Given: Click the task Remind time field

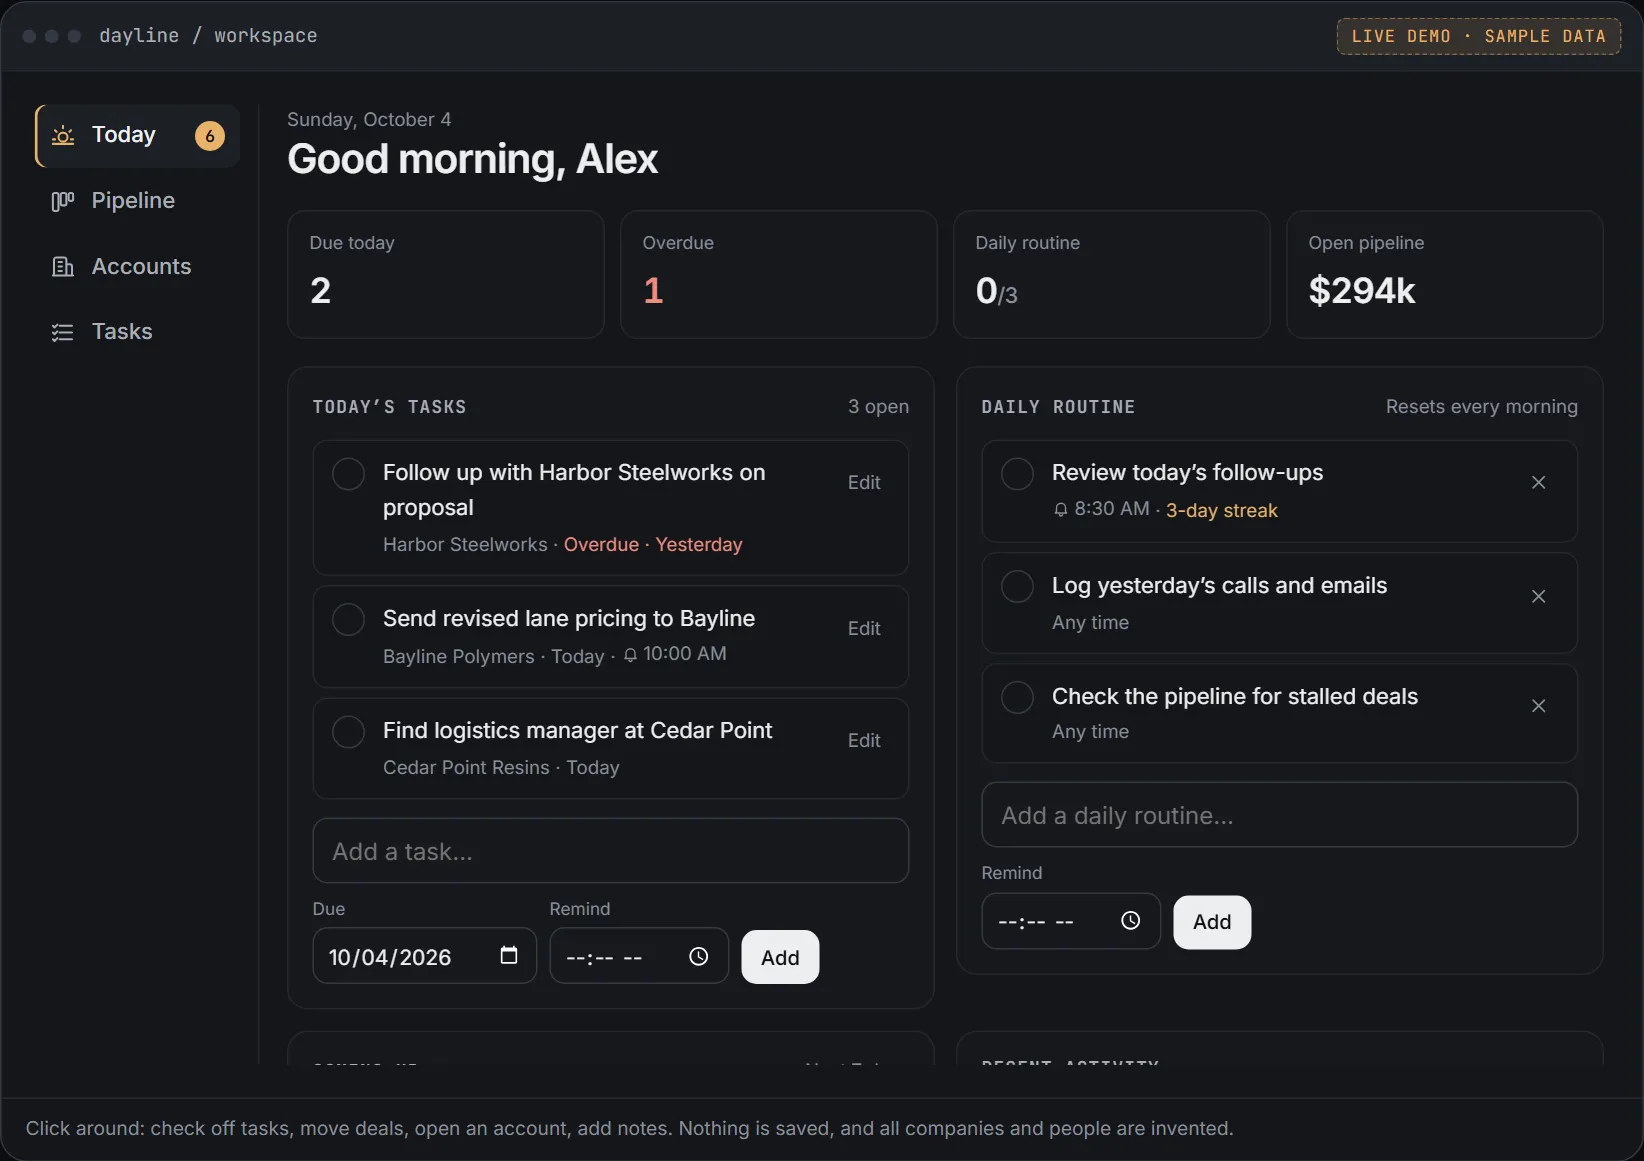Looking at the screenshot, I should tap(639, 956).
